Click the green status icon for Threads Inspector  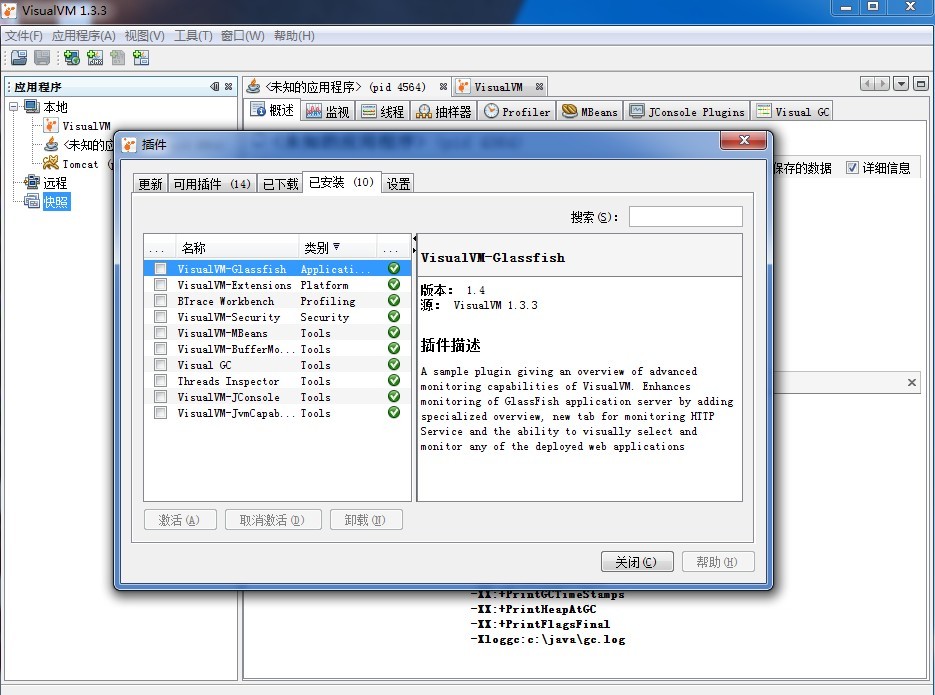(394, 380)
